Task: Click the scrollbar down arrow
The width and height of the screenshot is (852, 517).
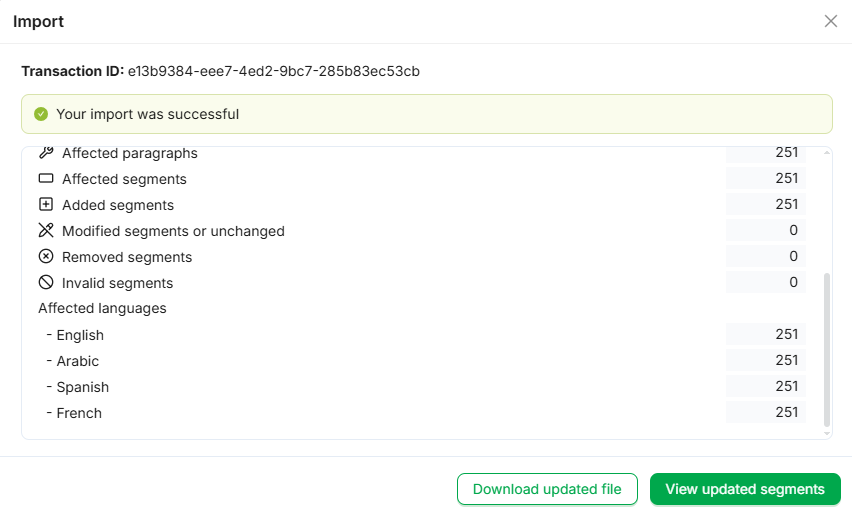Action: click(x=826, y=433)
